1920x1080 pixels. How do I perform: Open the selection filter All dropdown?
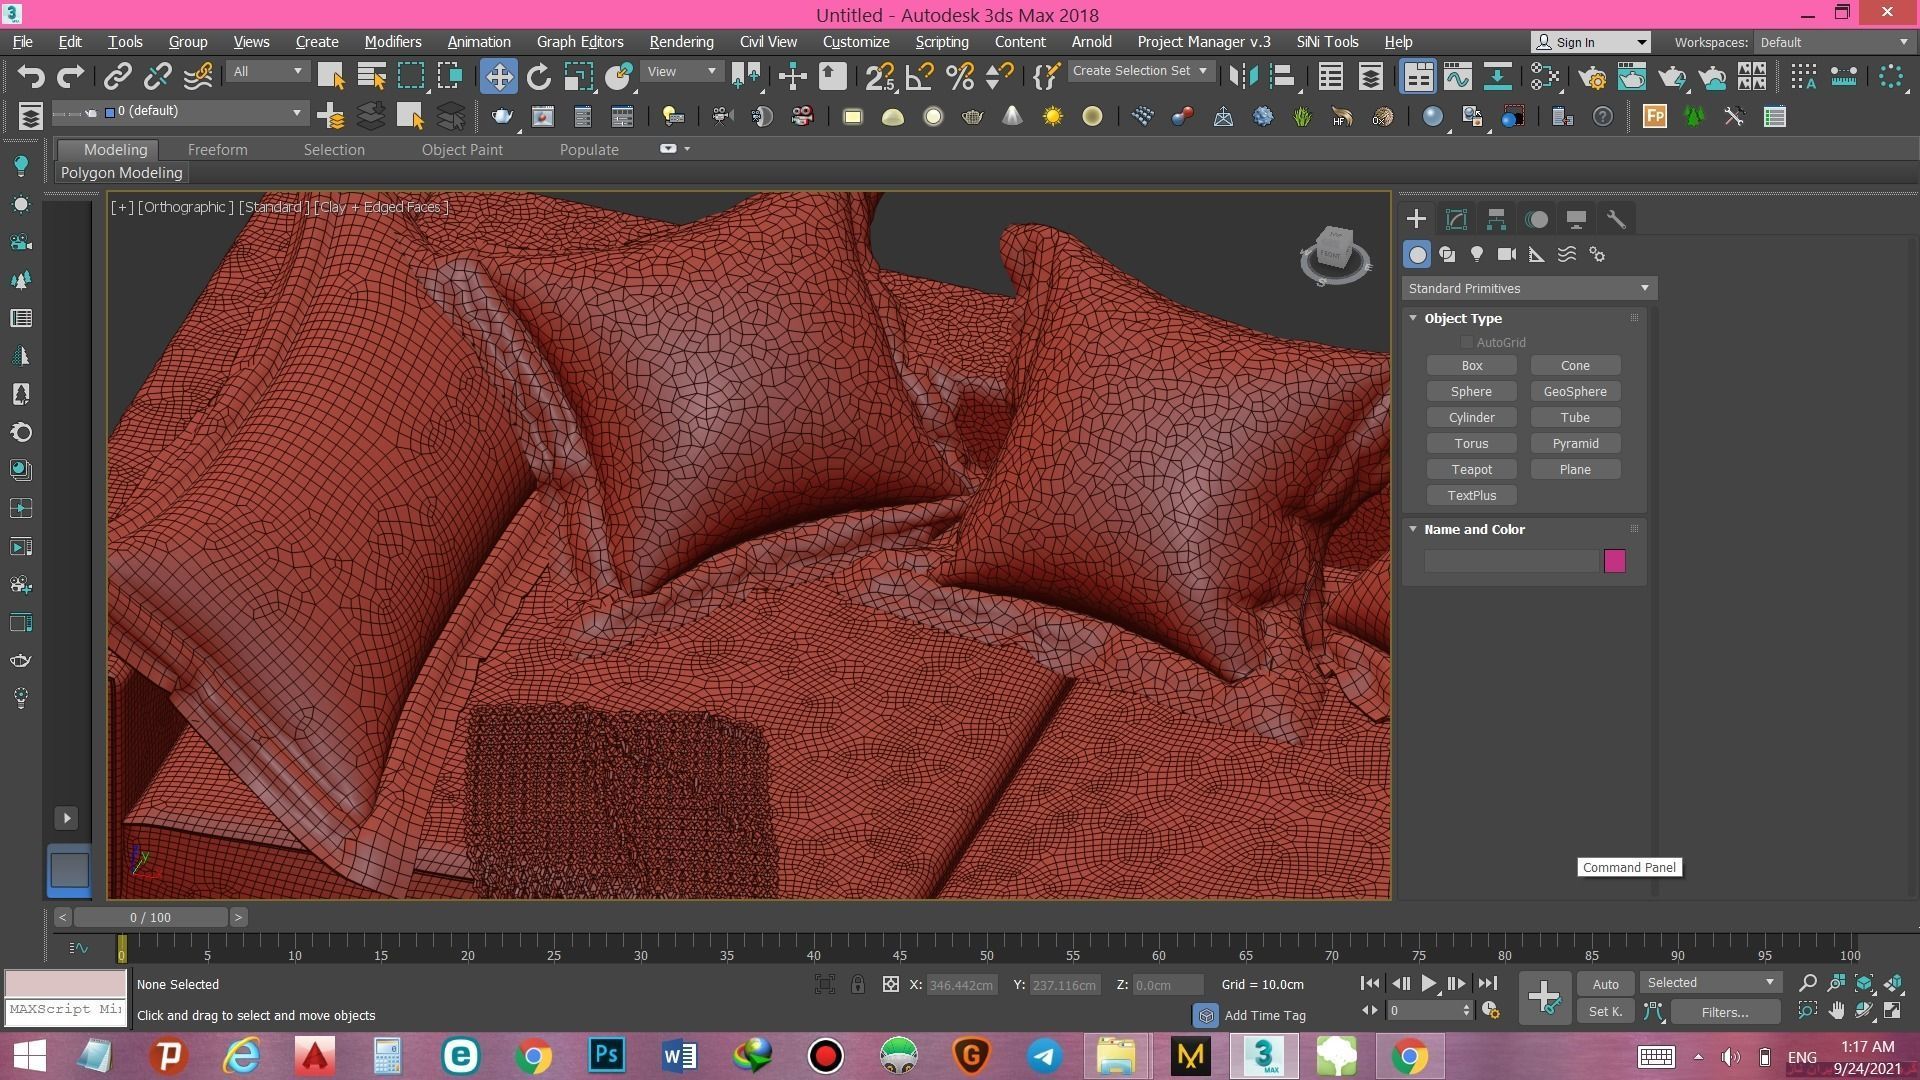267,72
